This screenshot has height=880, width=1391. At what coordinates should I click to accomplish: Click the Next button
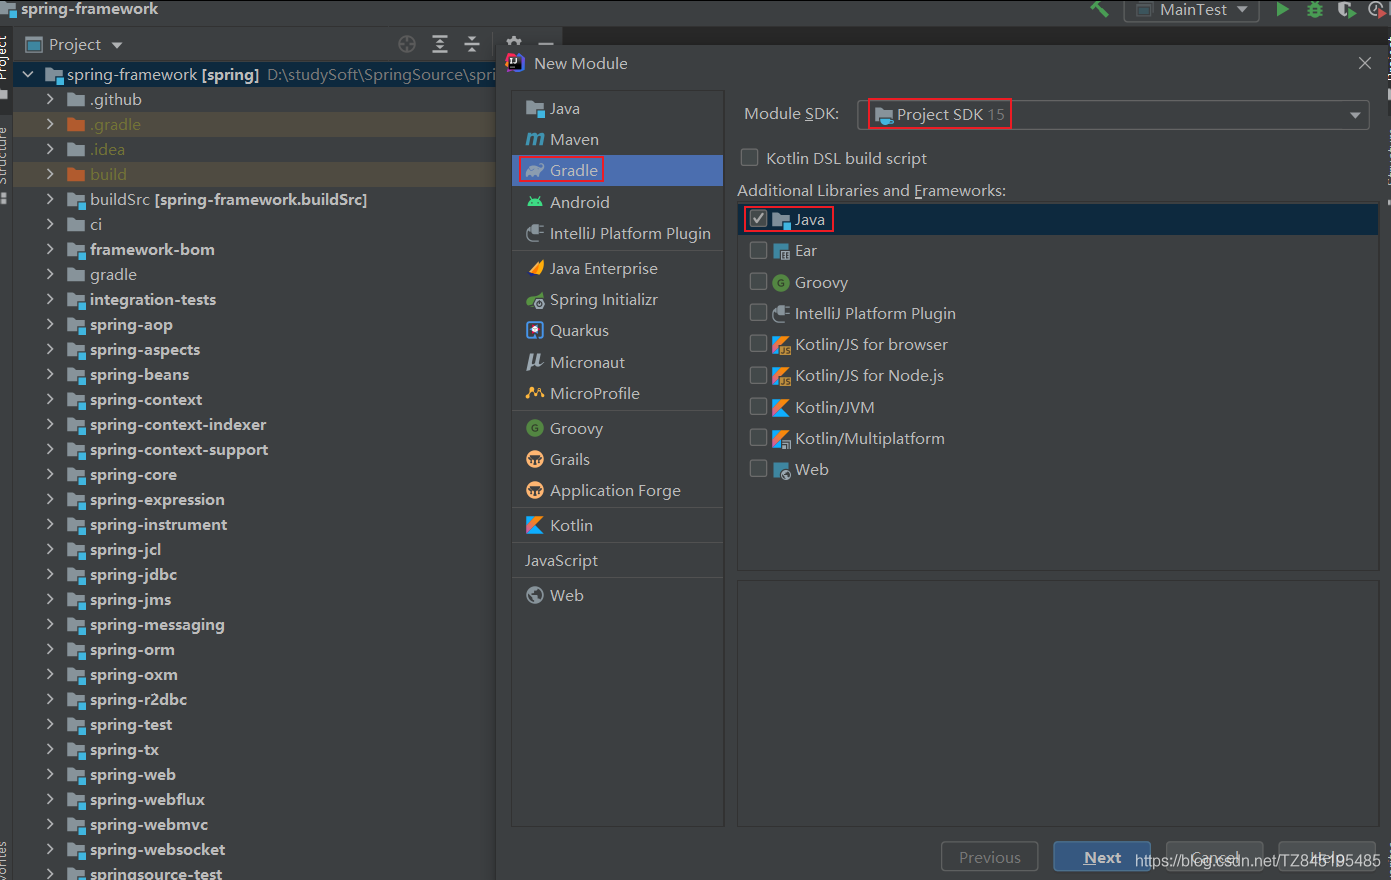(1102, 857)
